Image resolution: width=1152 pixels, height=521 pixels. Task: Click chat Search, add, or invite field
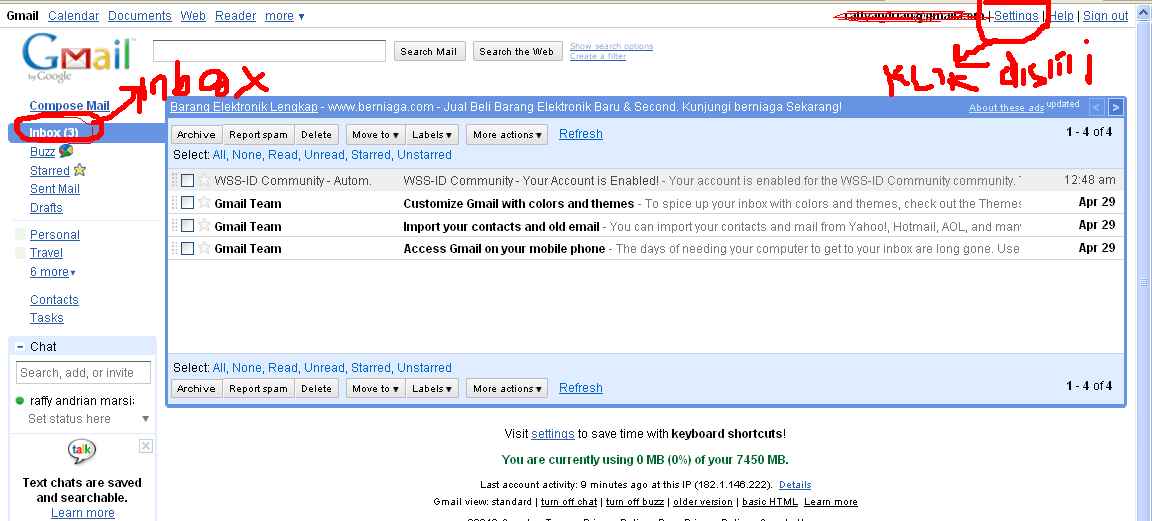(x=83, y=373)
